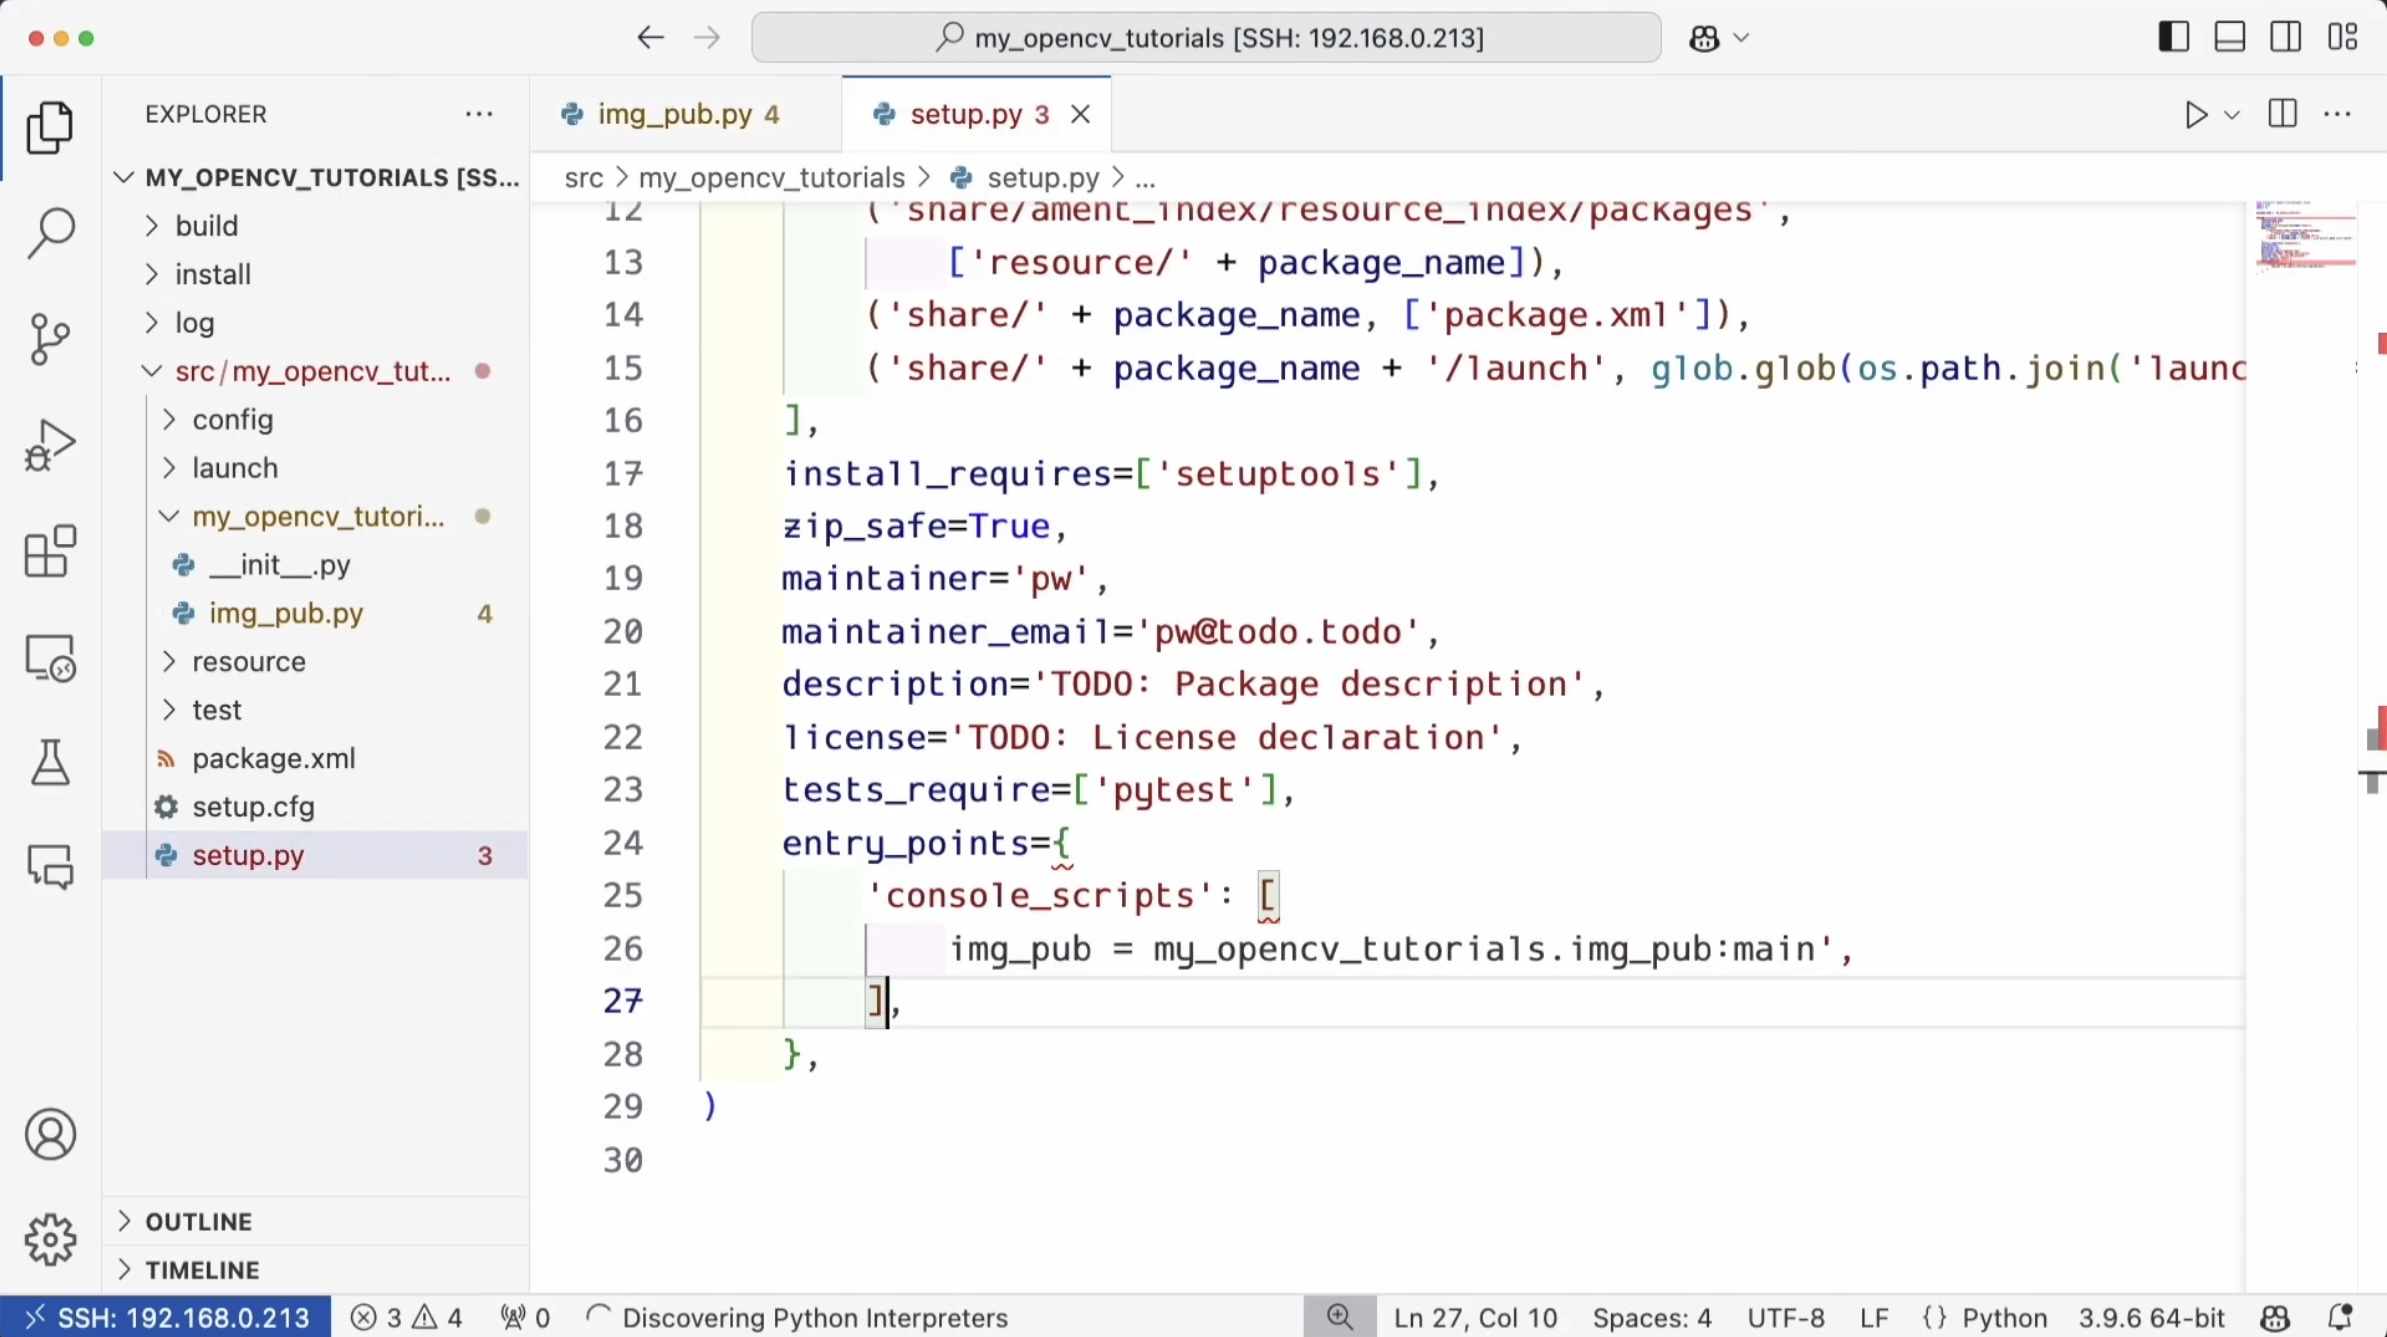
Task: Open Run and Debug view
Action: (50, 446)
